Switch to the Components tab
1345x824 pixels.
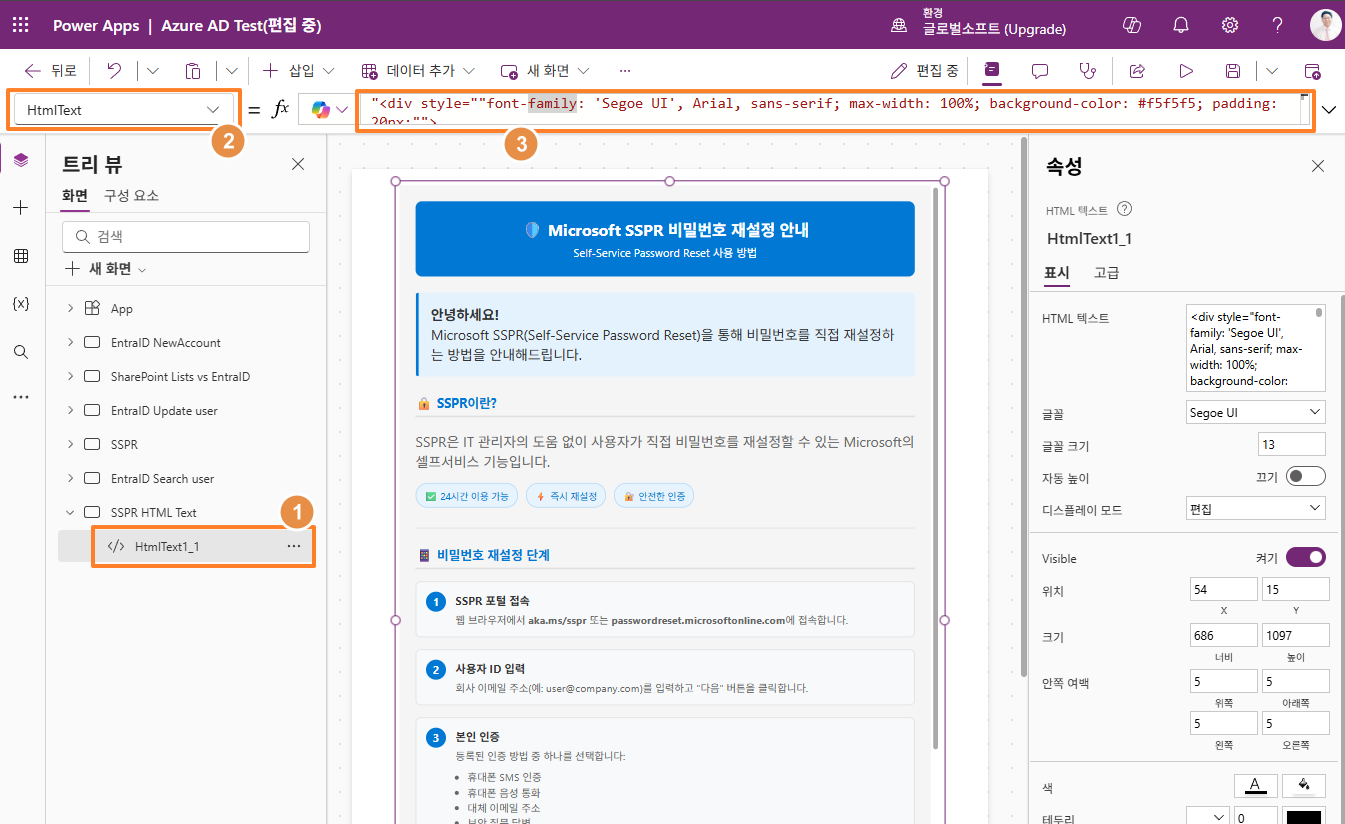[132, 195]
